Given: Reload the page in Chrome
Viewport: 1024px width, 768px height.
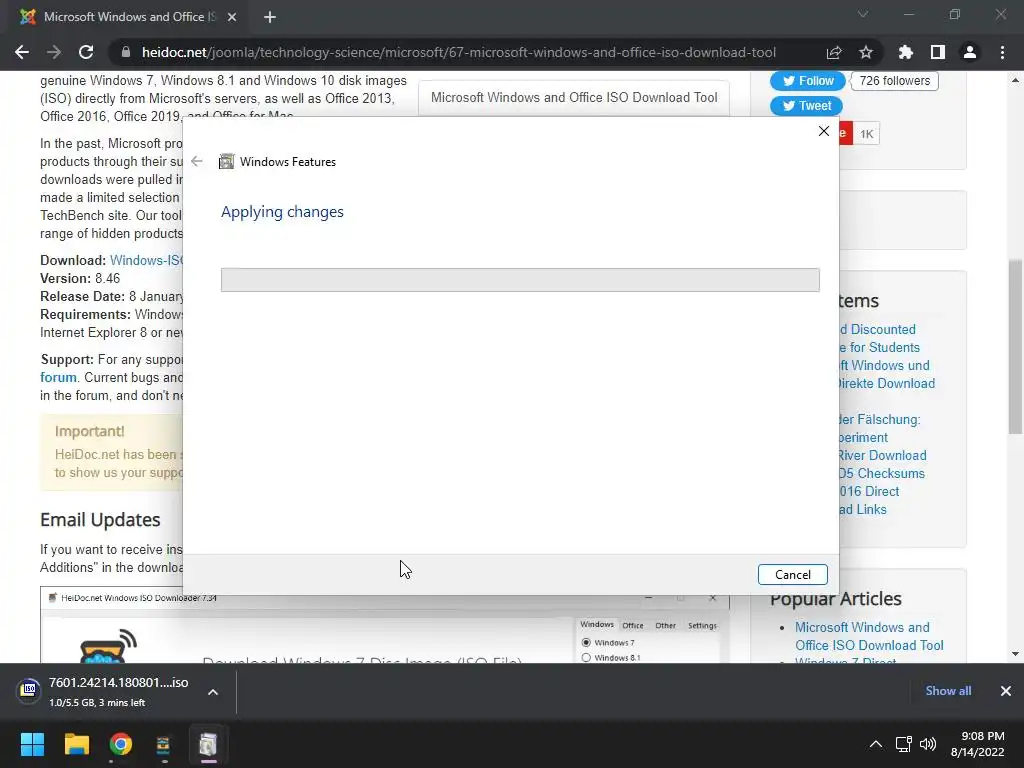Looking at the screenshot, I should 86,52.
